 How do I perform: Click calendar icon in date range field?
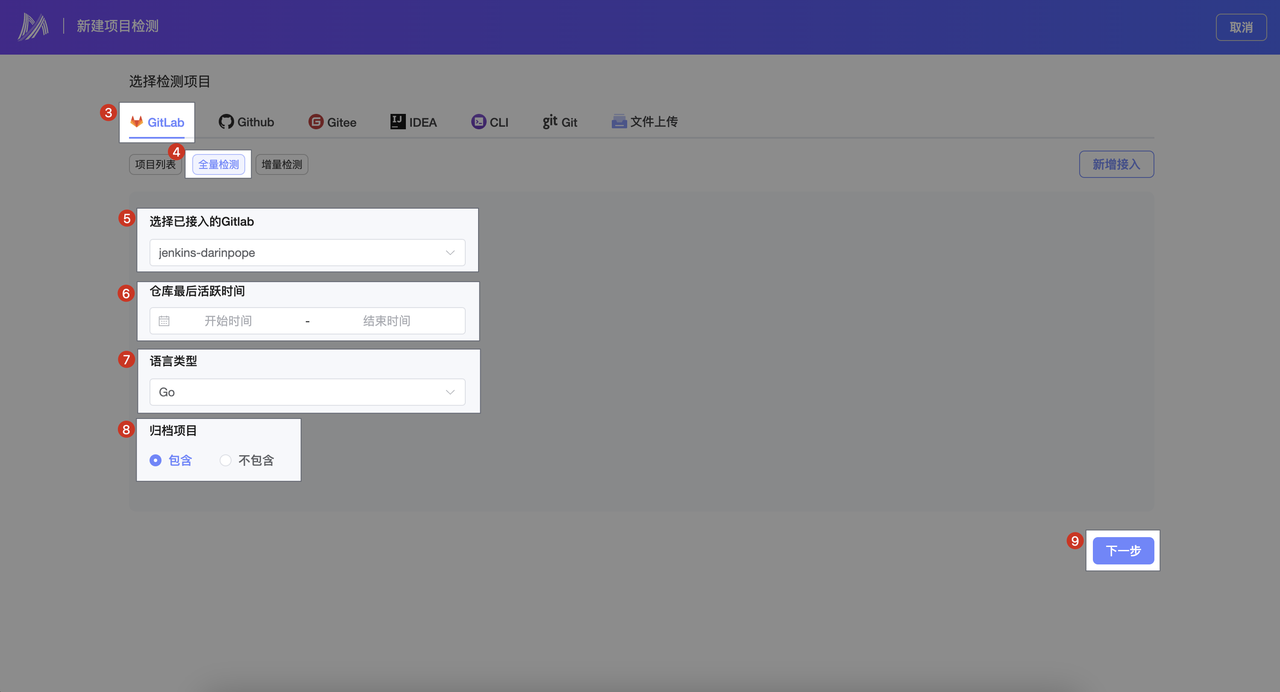[x=164, y=321]
